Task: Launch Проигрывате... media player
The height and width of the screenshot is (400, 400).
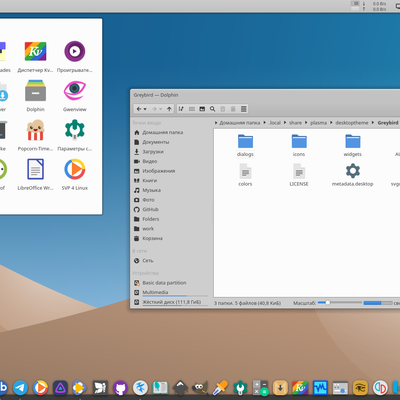Action: (x=75, y=57)
